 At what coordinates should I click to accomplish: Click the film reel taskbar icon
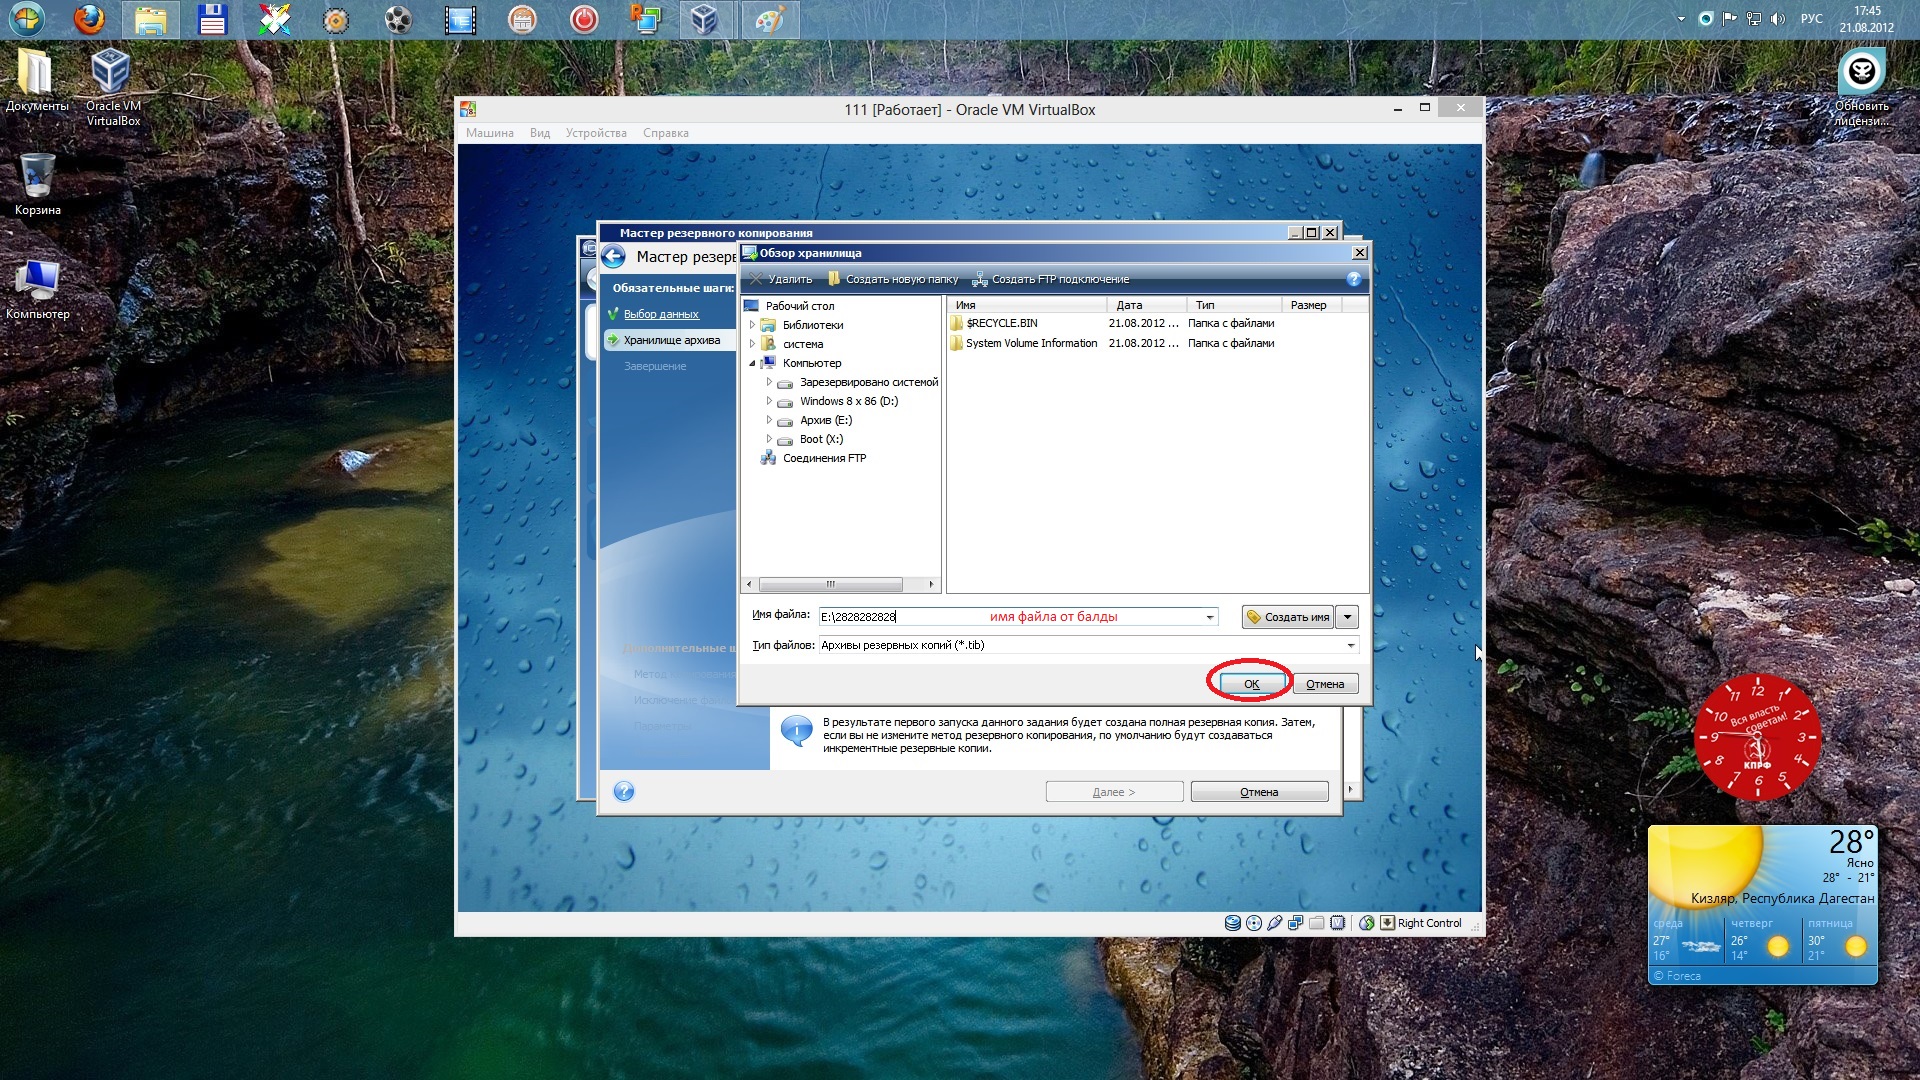coord(398,19)
